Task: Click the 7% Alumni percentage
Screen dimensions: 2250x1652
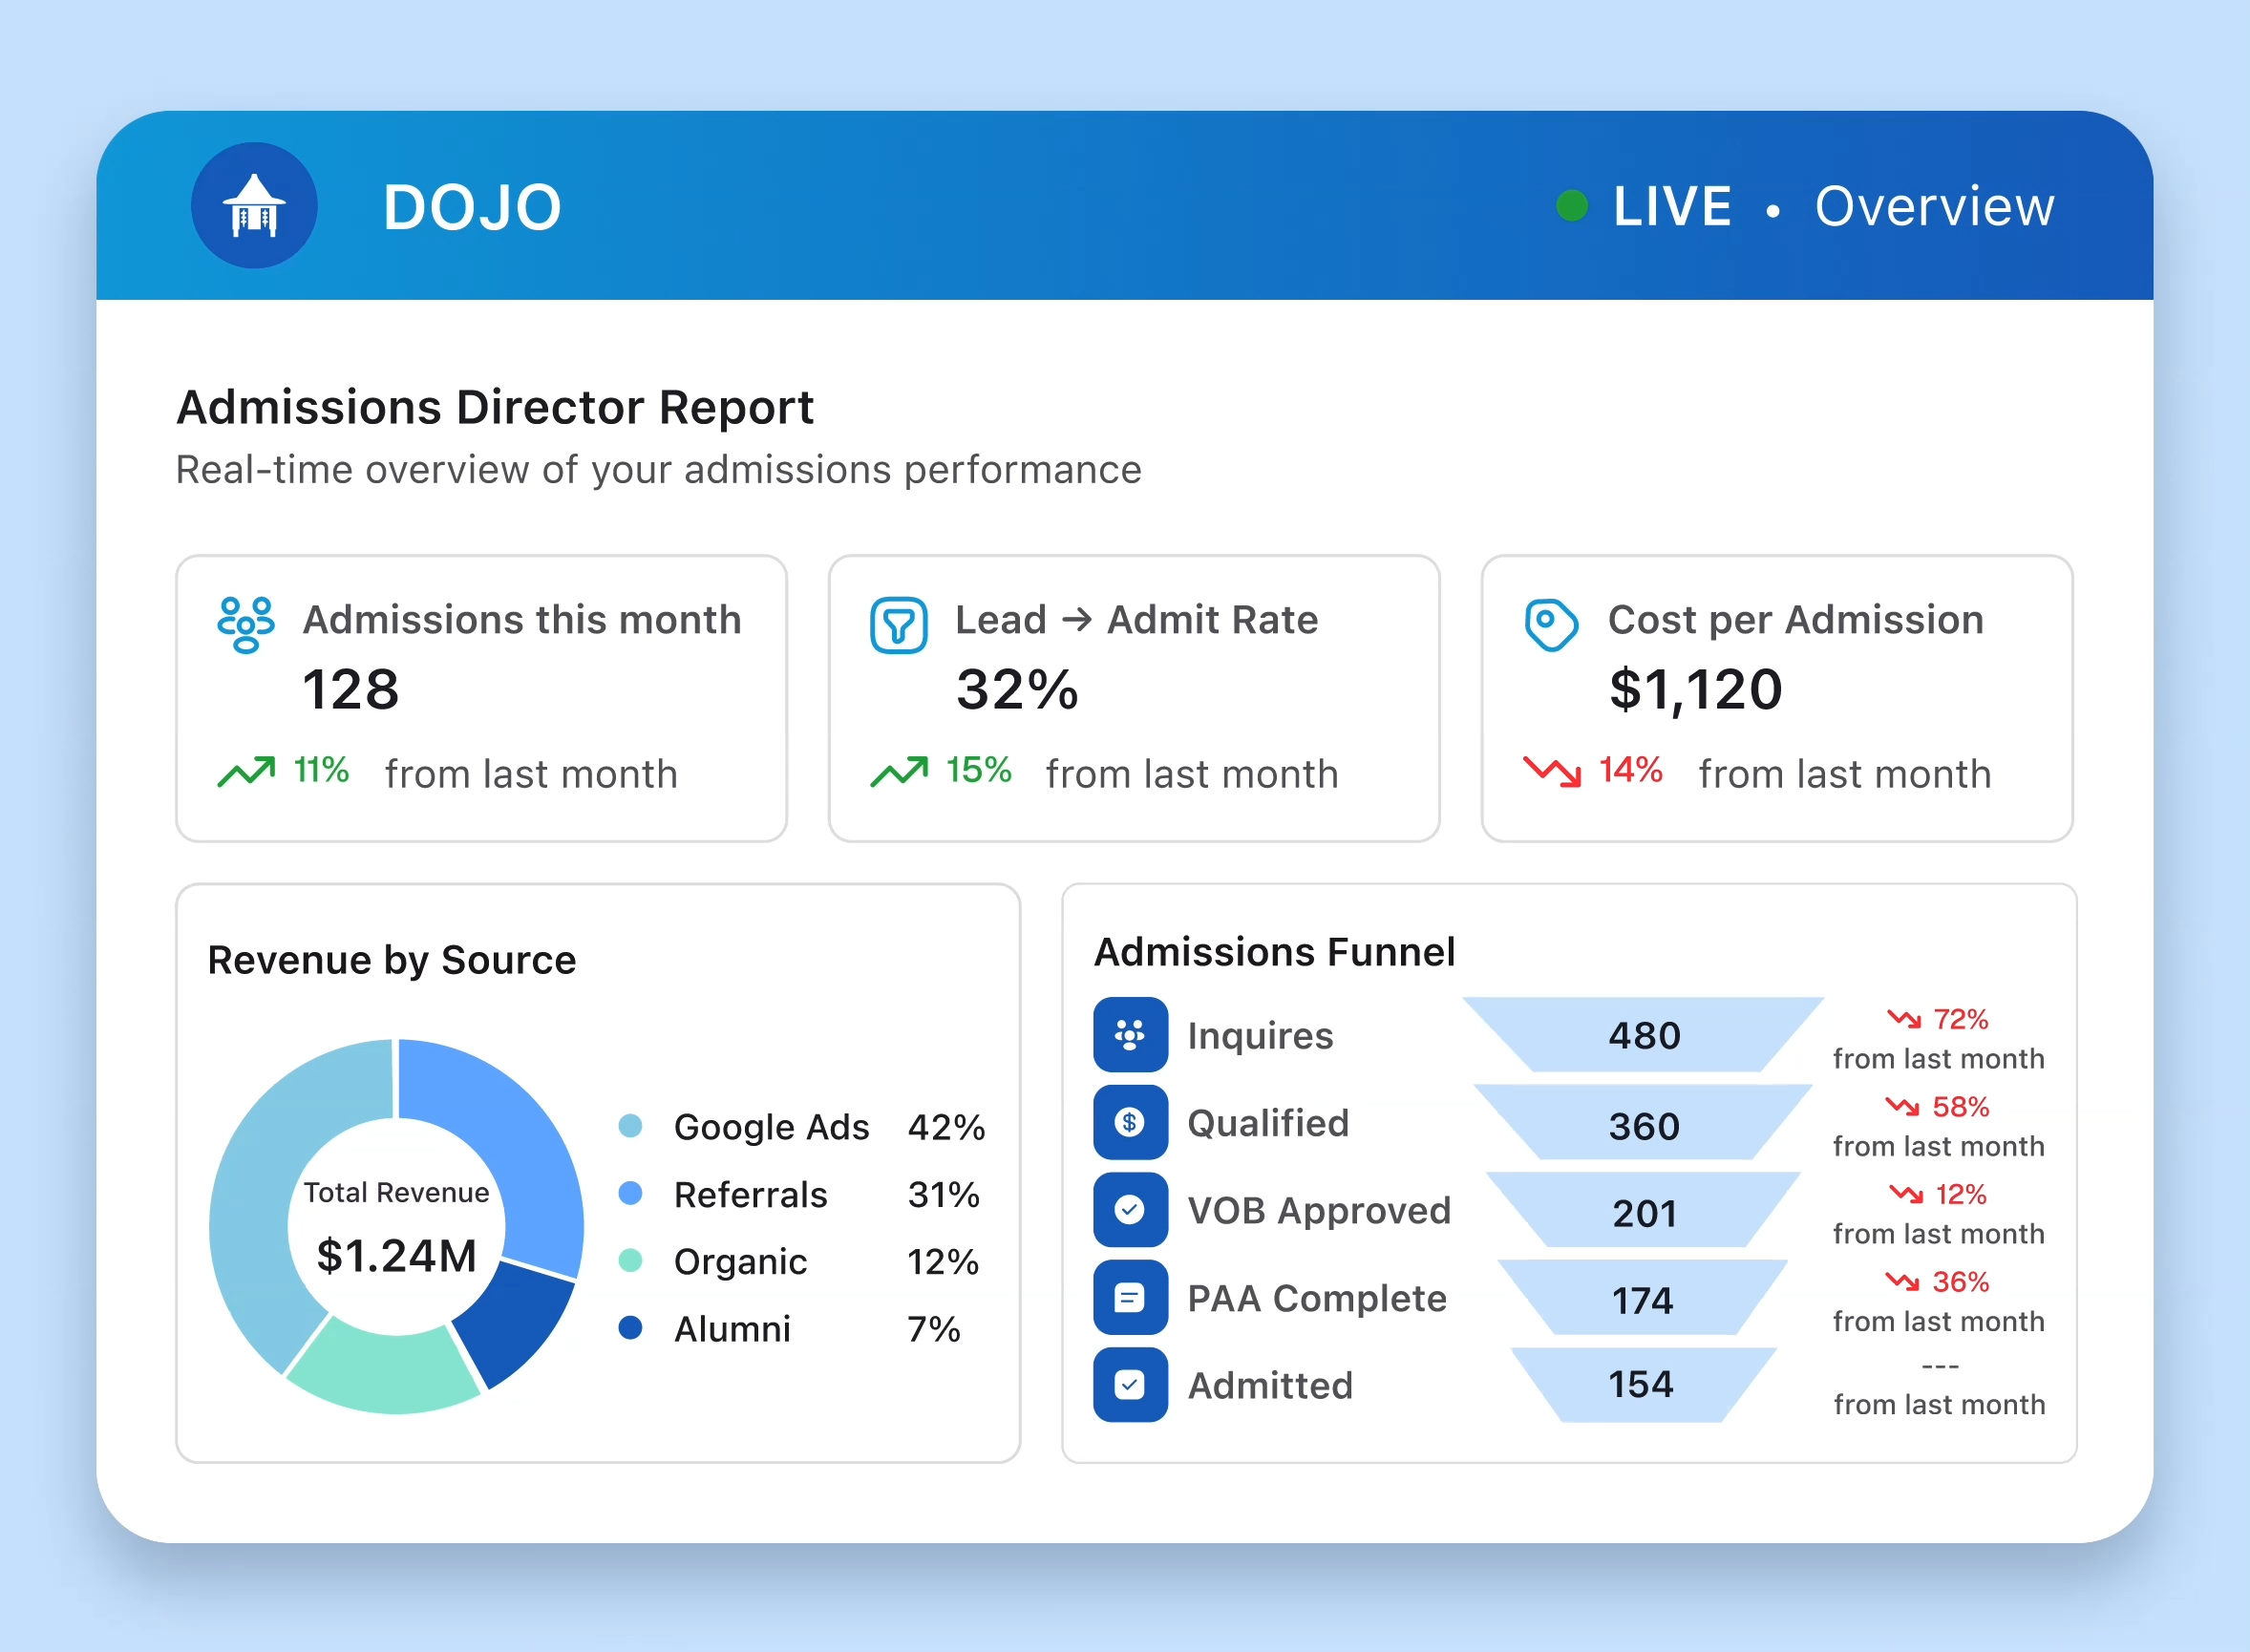Action: coord(933,1329)
